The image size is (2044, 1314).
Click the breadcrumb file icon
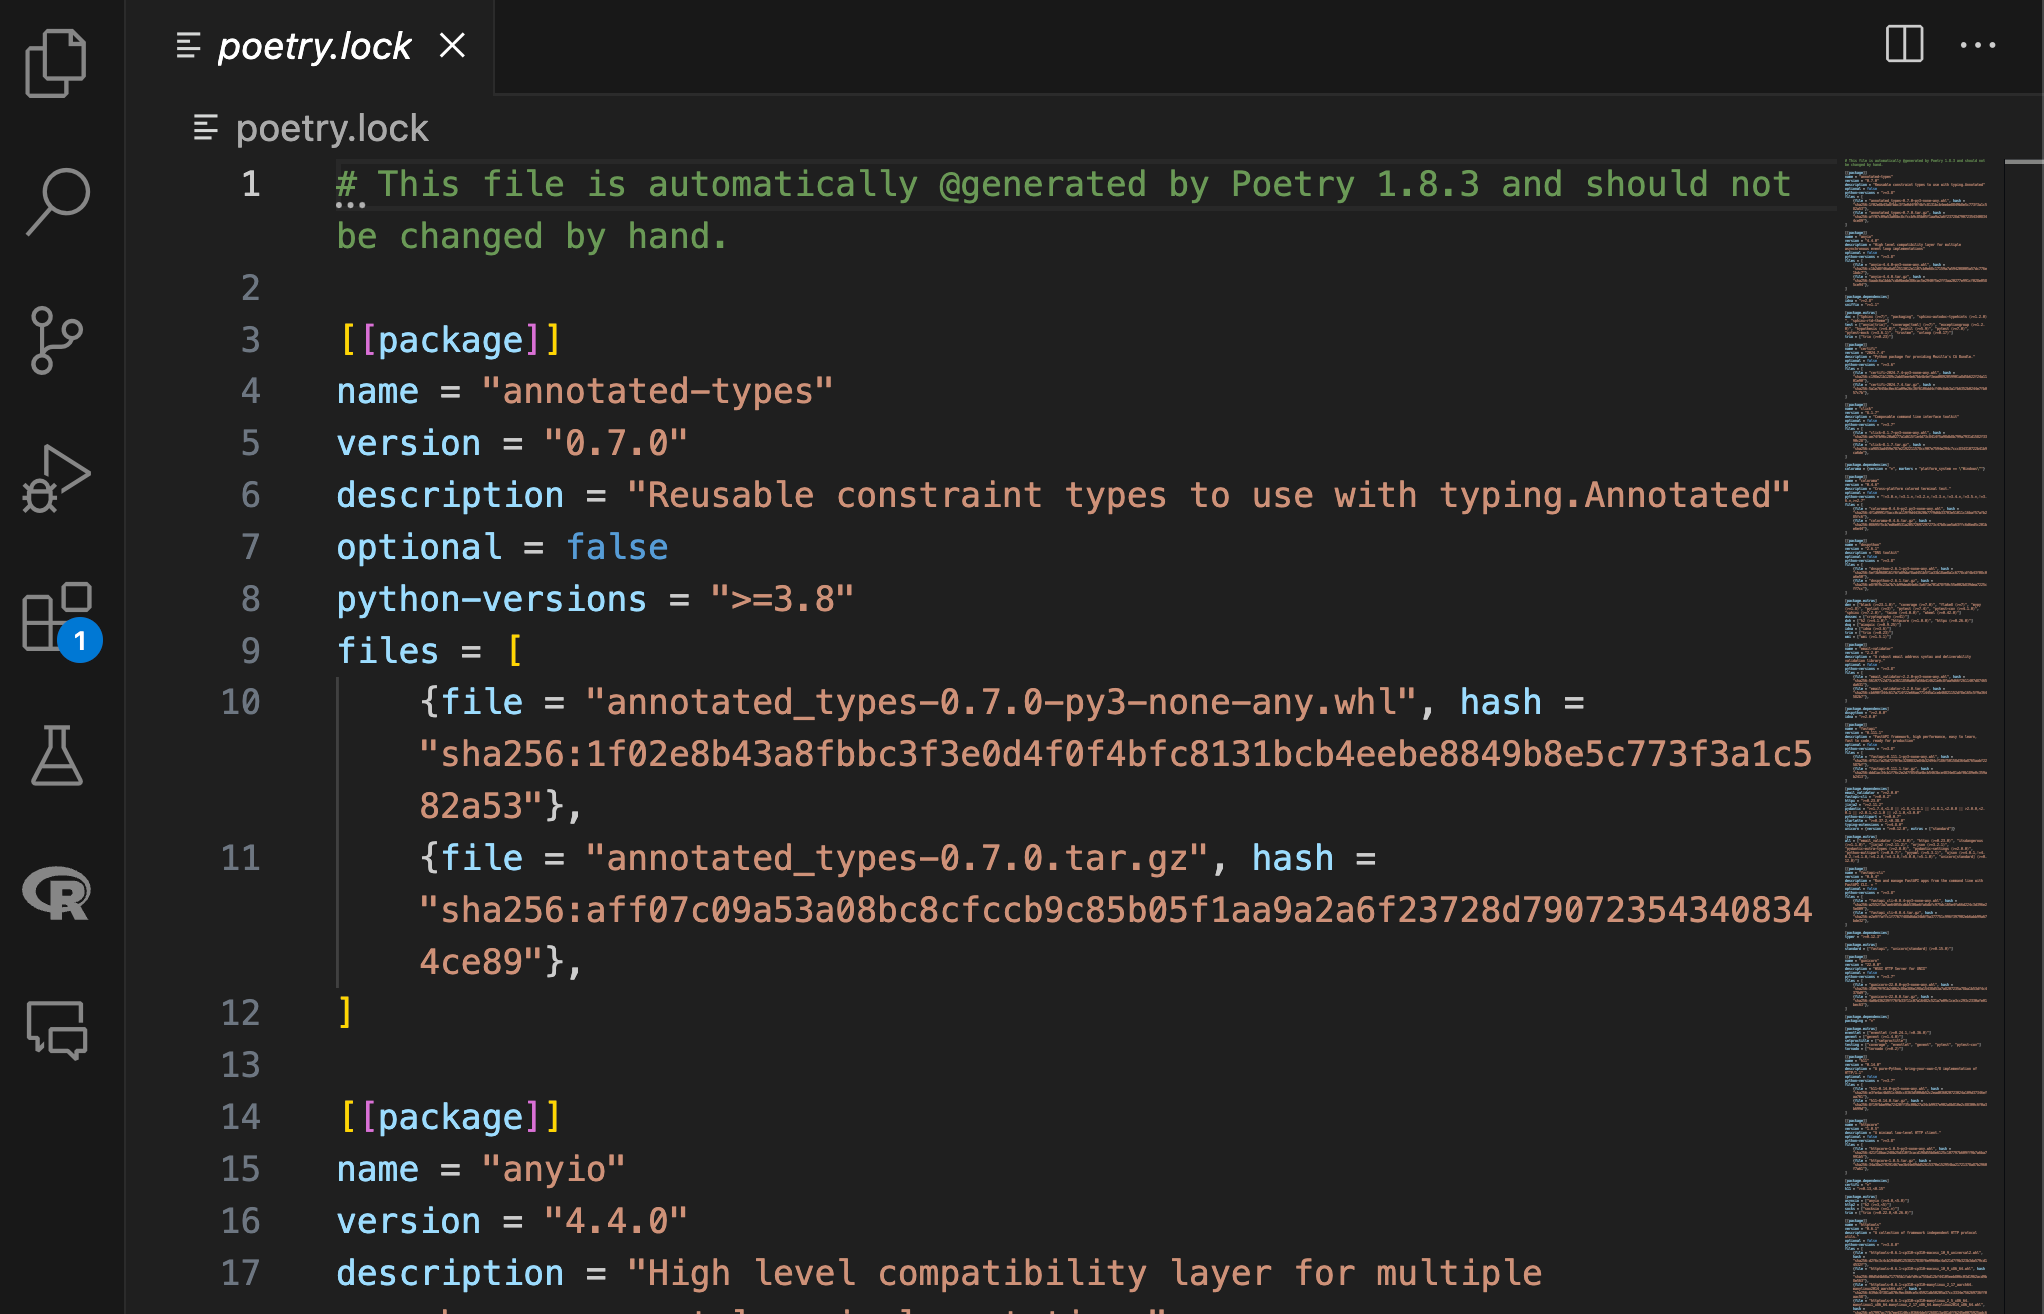[205, 128]
